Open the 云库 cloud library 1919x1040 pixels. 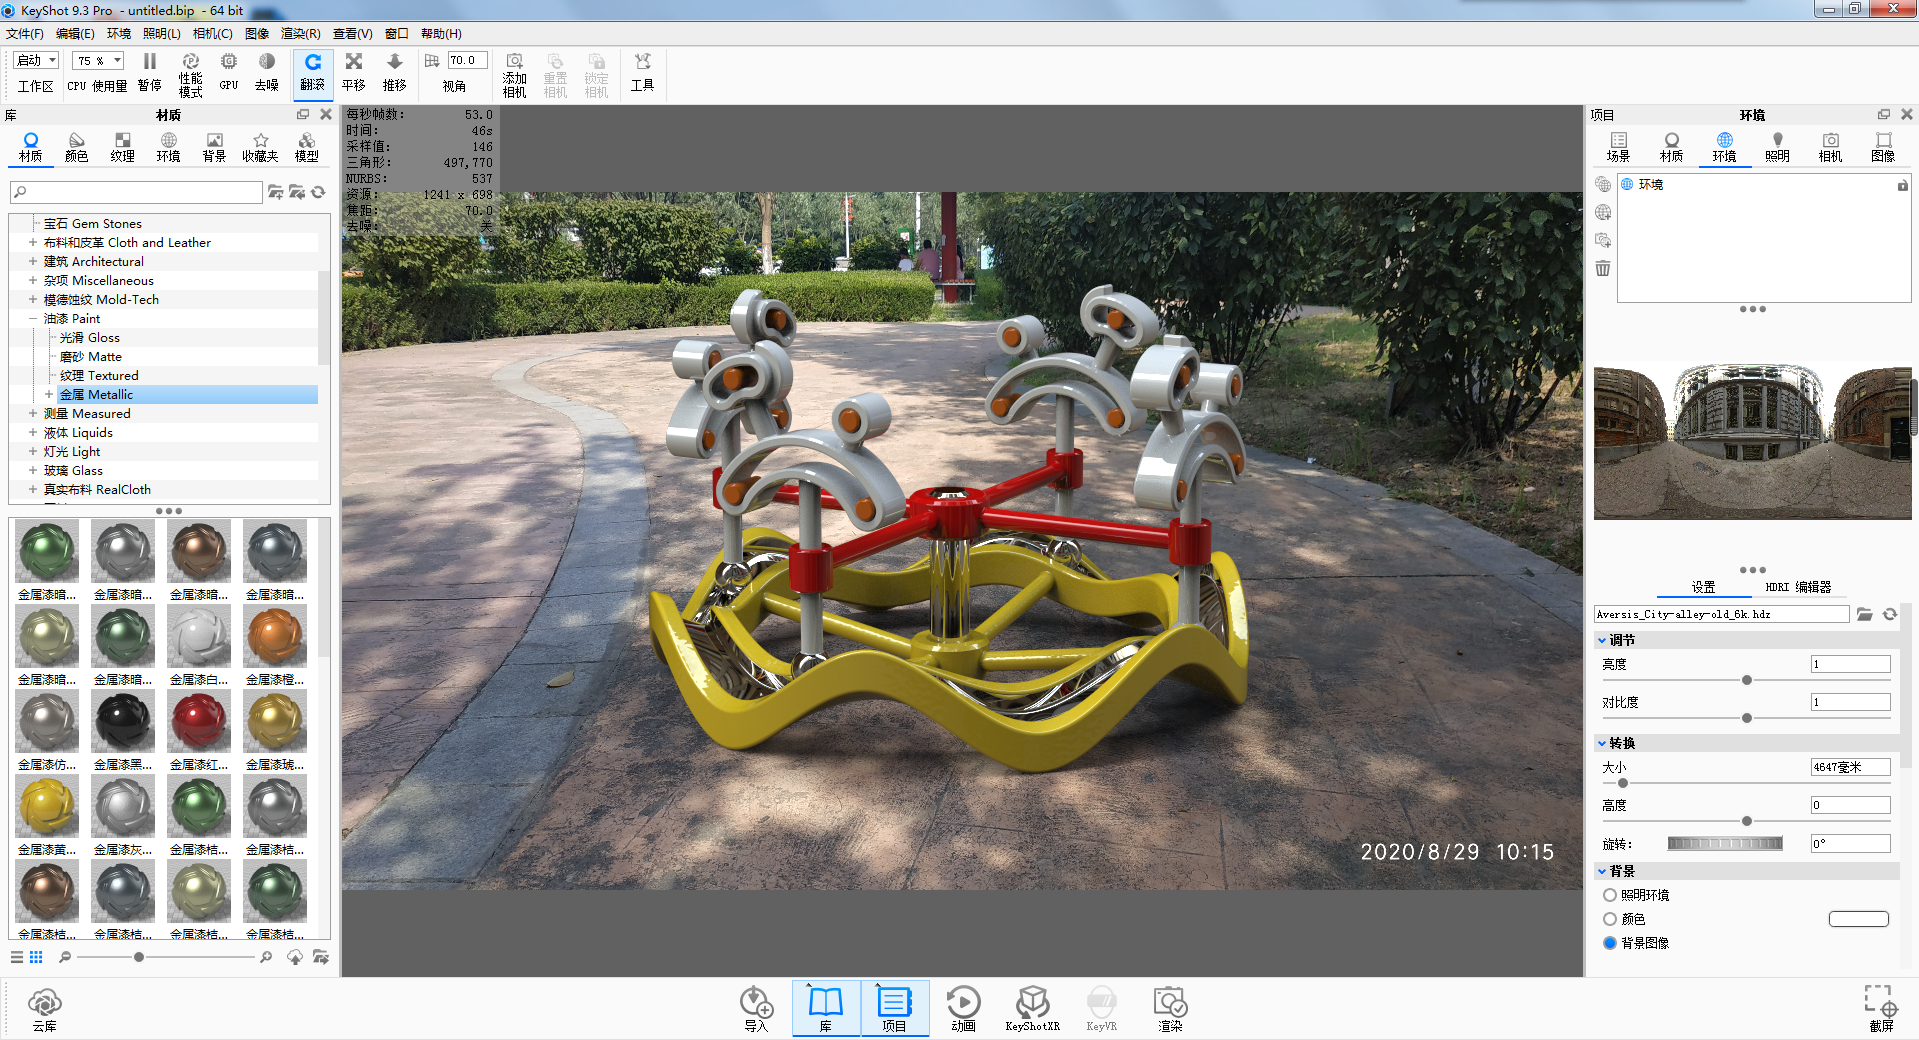coord(45,1009)
